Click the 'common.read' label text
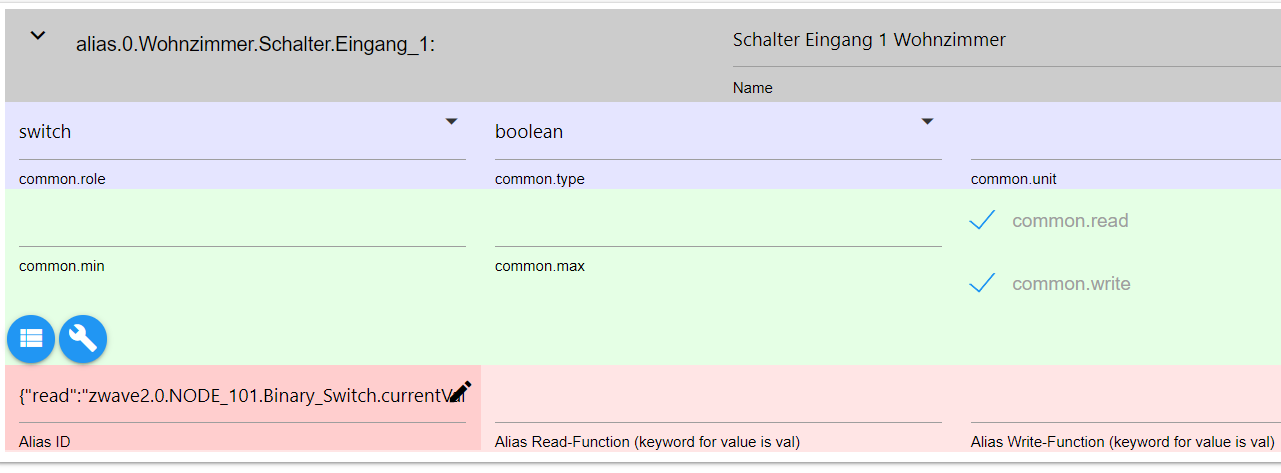Image resolution: width=1281 pixels, height=473 pixels. pyautogui.click(x=1070, y=221)
